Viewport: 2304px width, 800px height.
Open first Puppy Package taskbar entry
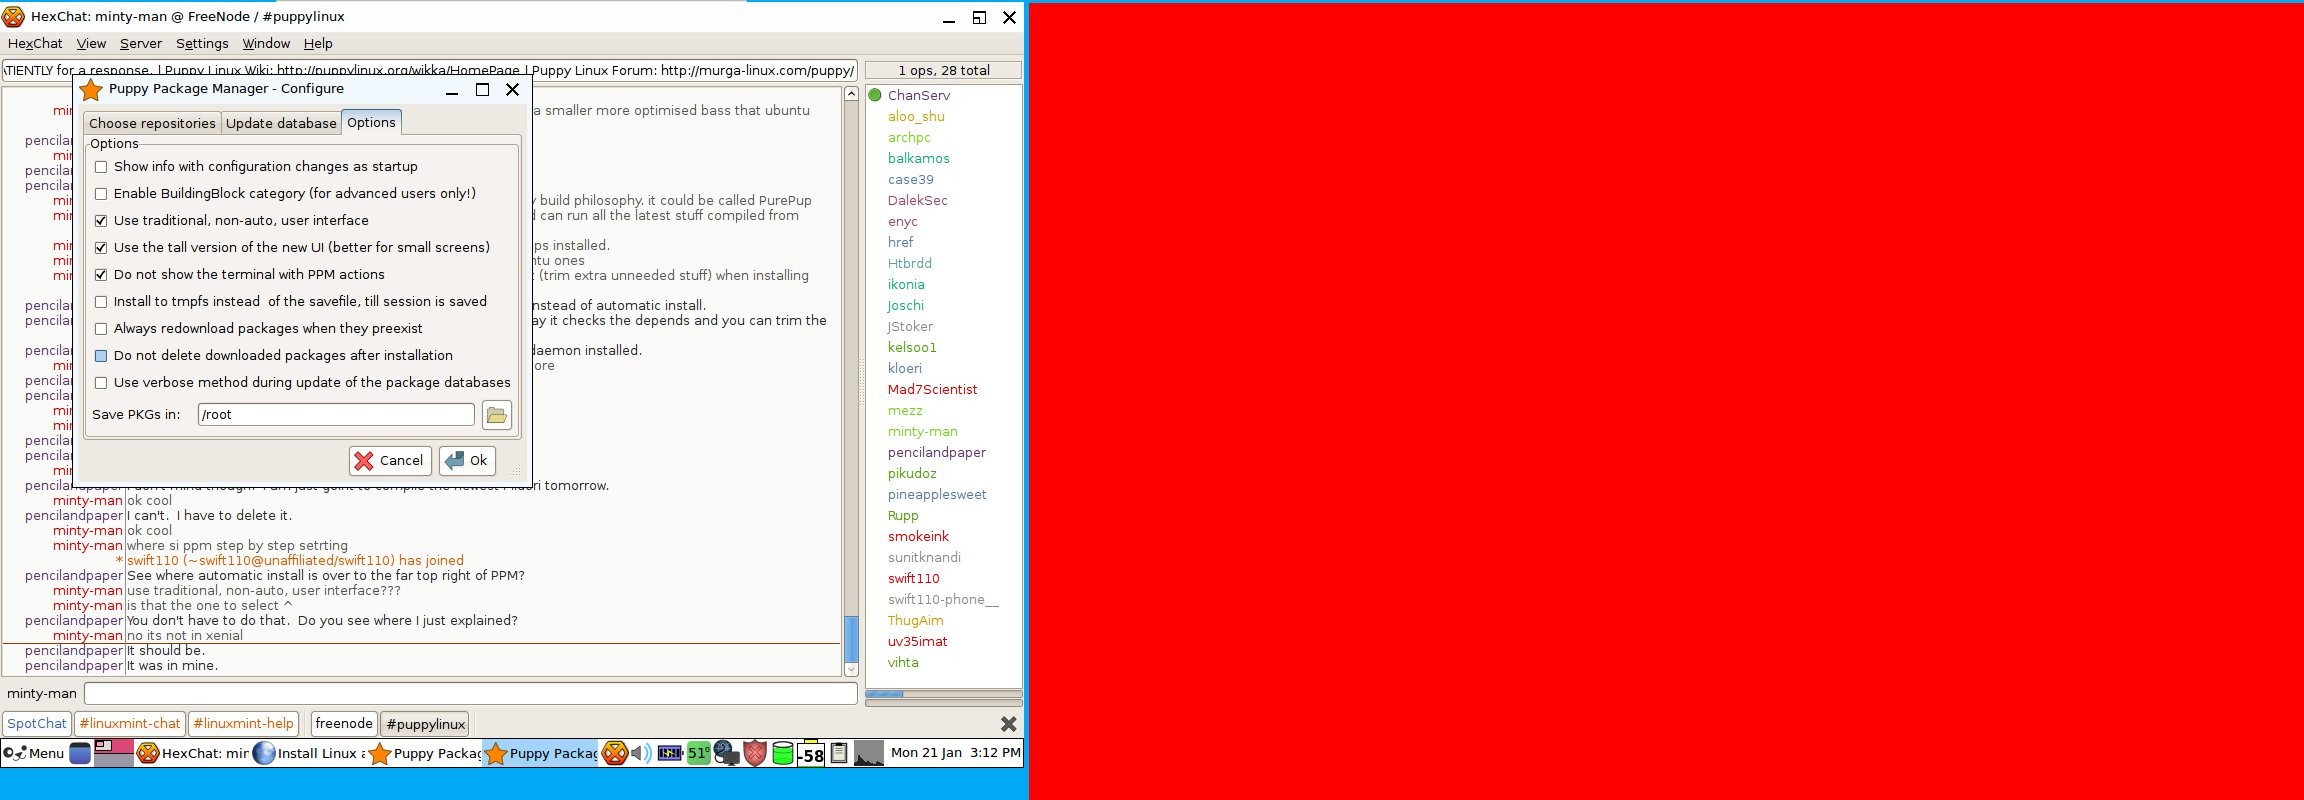point(425,753)
